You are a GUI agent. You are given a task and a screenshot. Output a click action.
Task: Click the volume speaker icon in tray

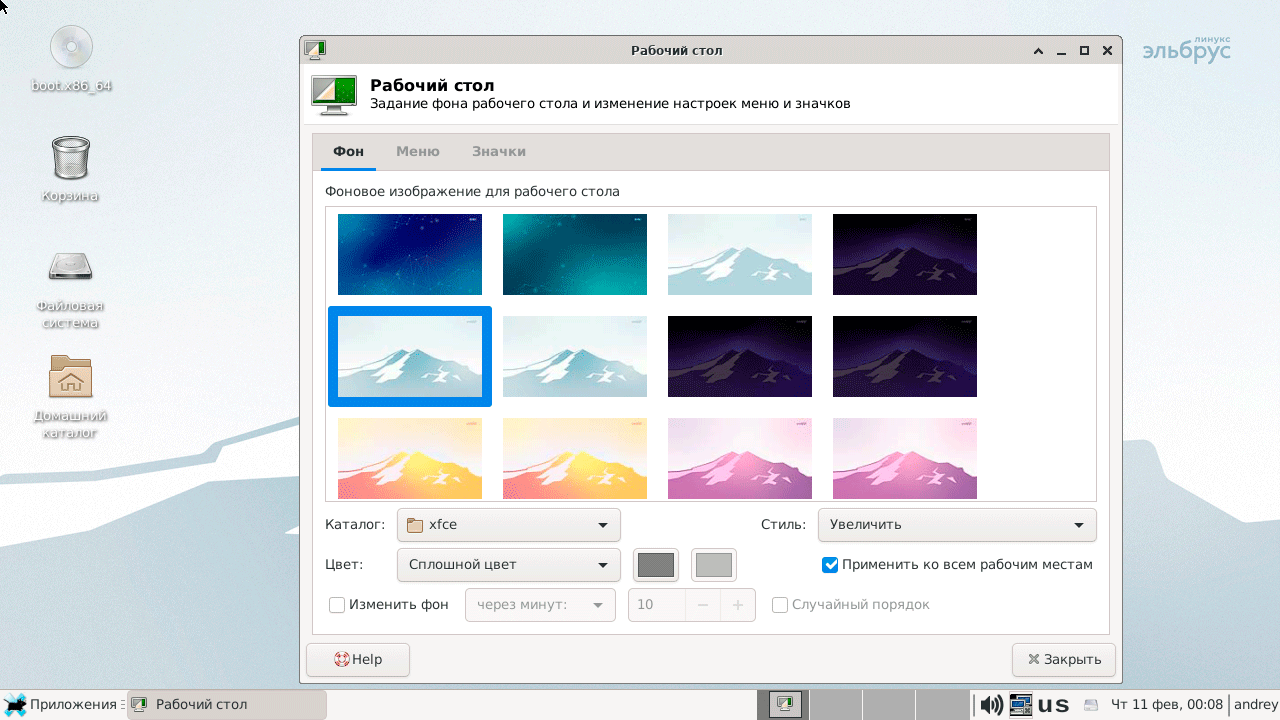click(x=991, y=705)
